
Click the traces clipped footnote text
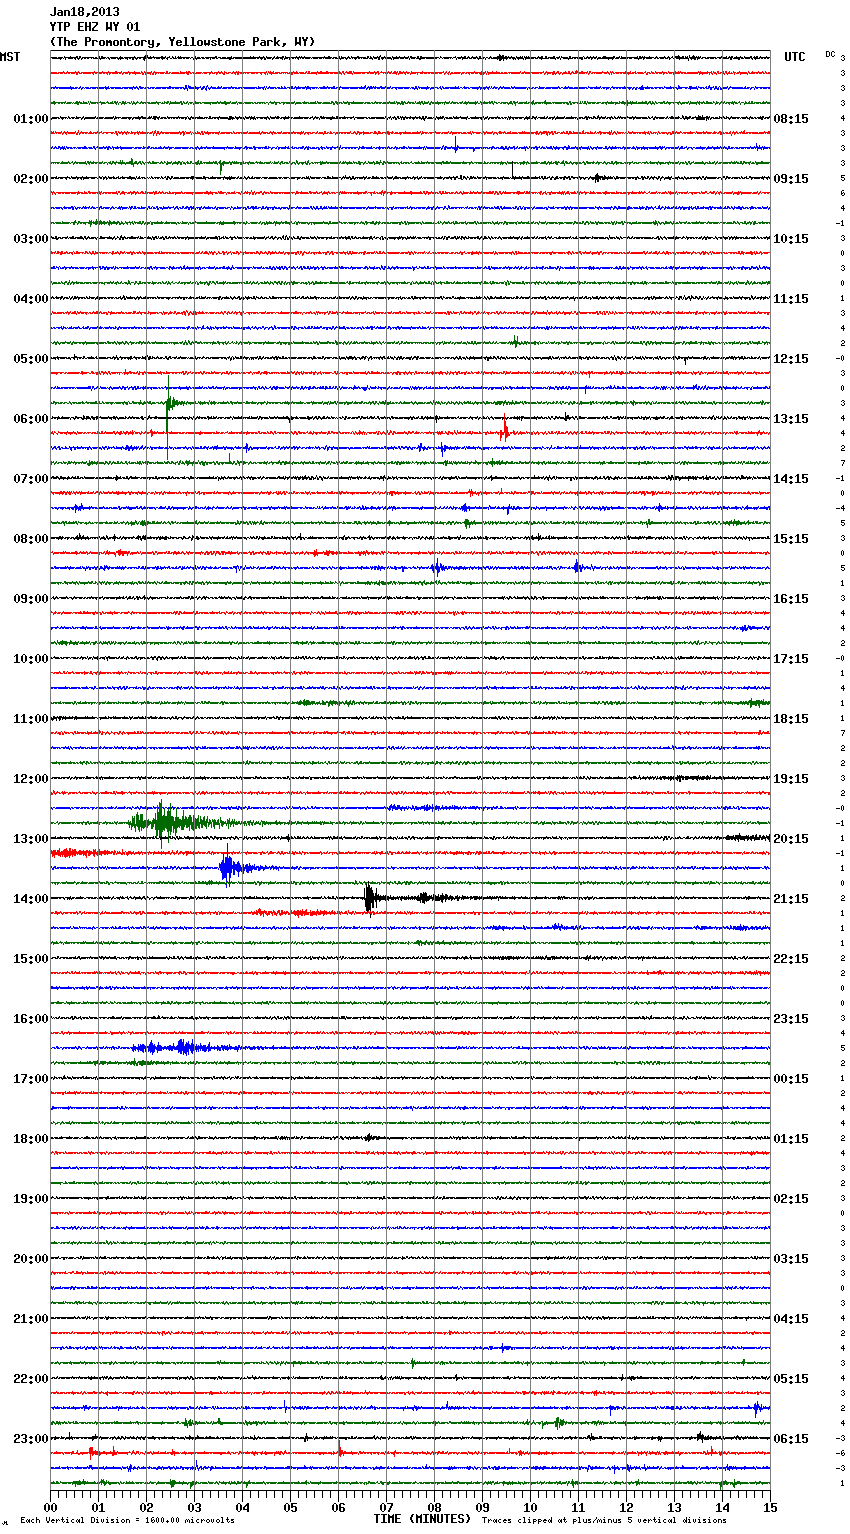pyautogui.click(x=604, y=1520)
